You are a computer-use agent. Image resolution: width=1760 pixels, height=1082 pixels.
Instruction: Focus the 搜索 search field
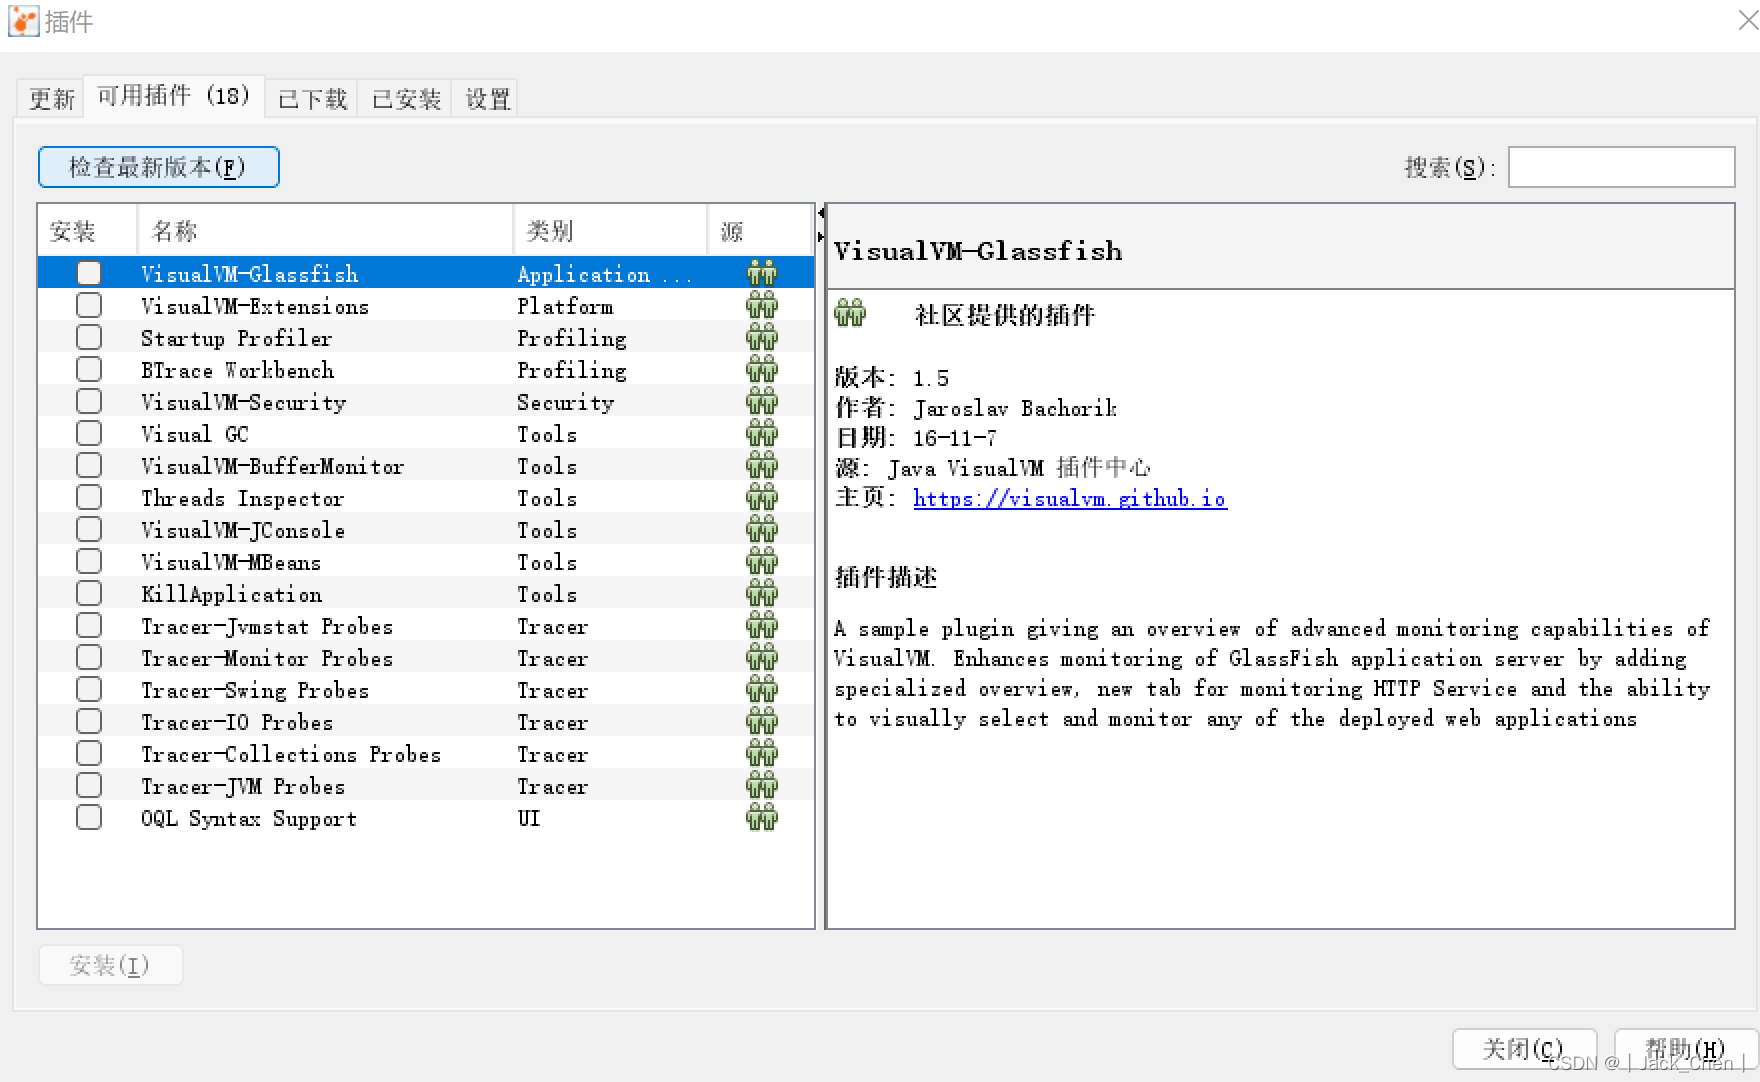(x=1621, y=167)
